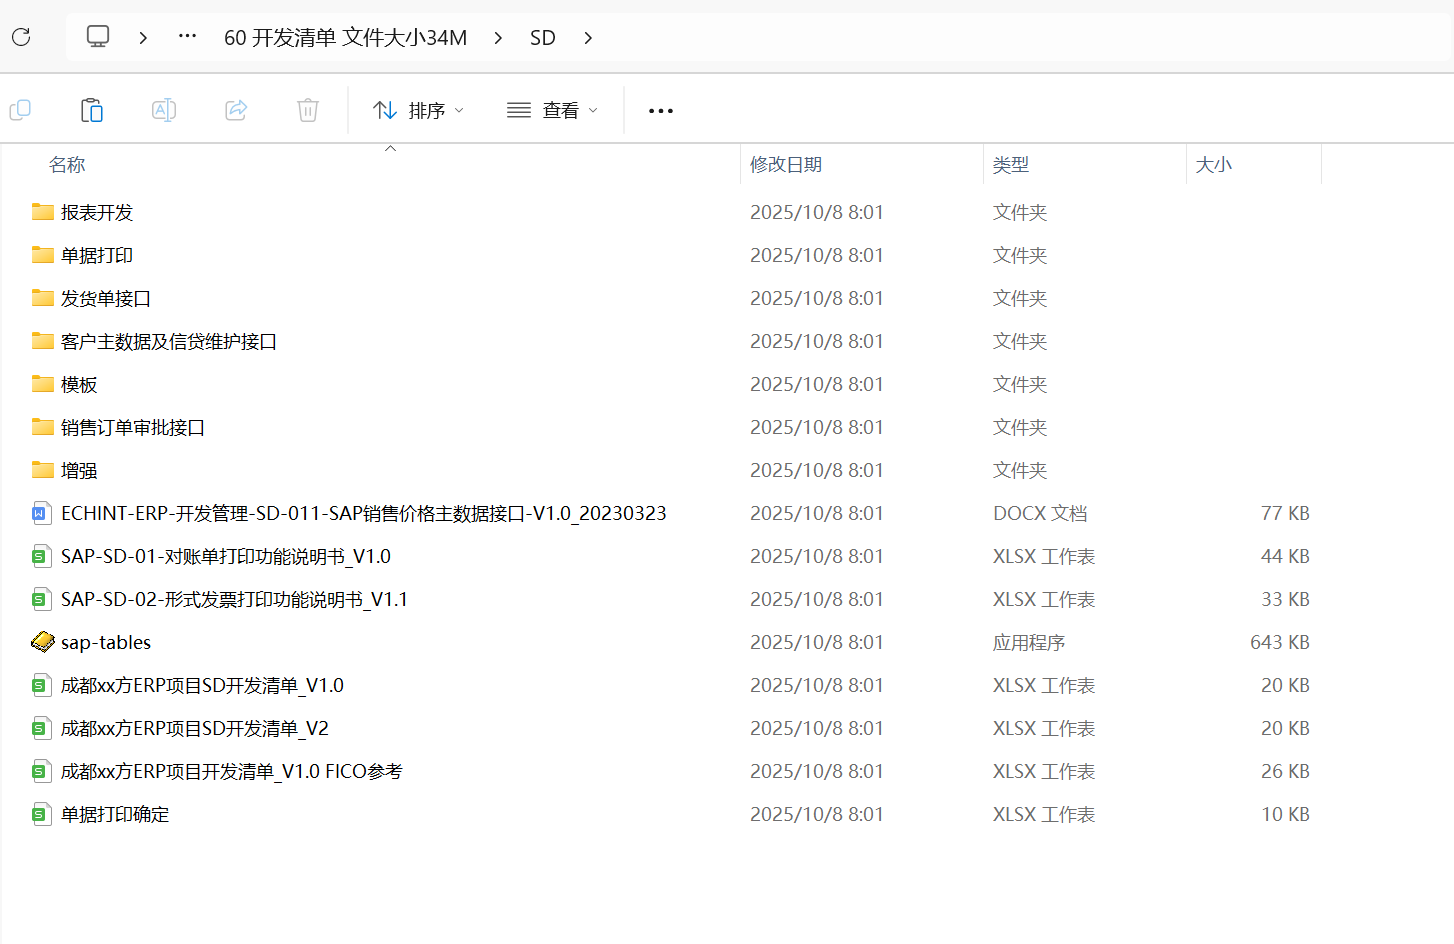
Task: Open the 排序 sort dropdown
Action: point(418,110)
